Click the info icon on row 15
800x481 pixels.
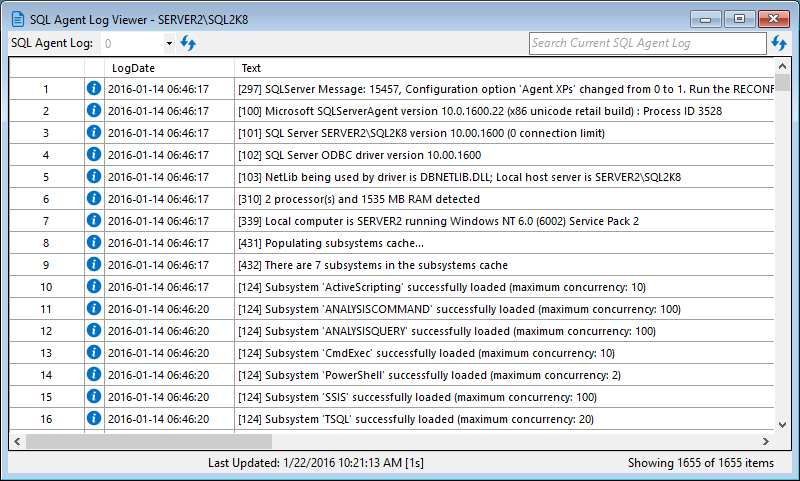coord(94,396)
